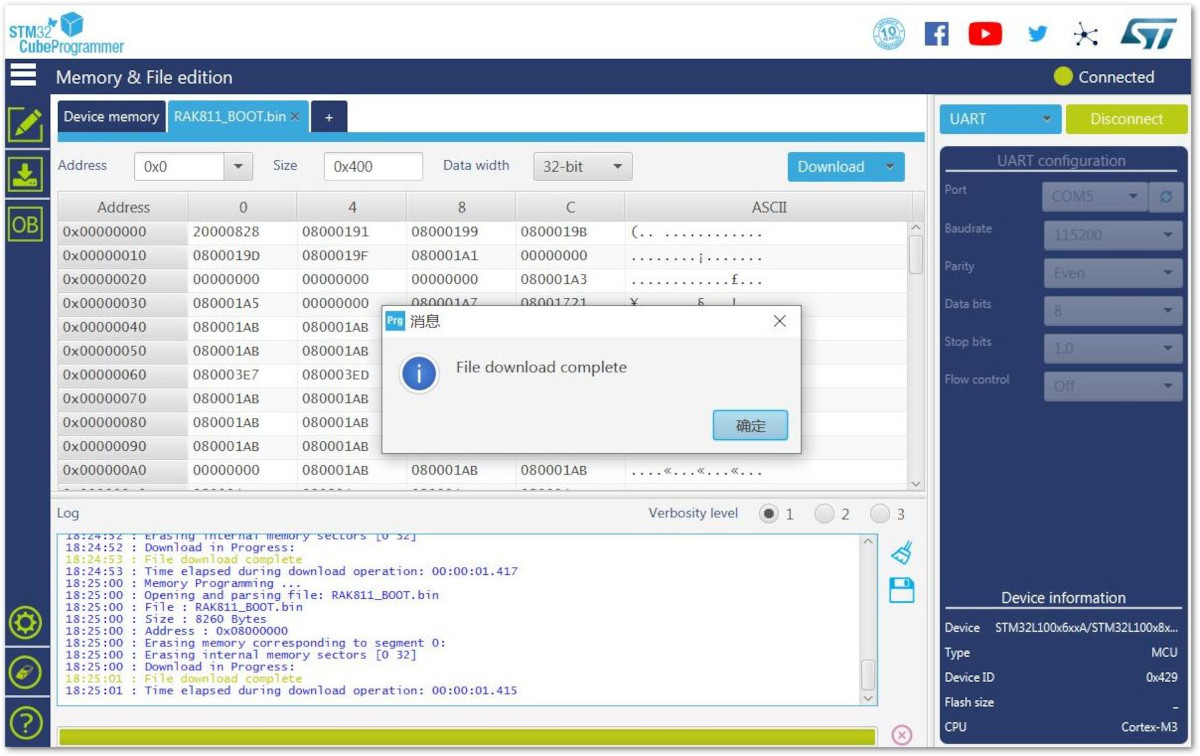
Task: Refresh the COM port list
Action: (1165, 197)
